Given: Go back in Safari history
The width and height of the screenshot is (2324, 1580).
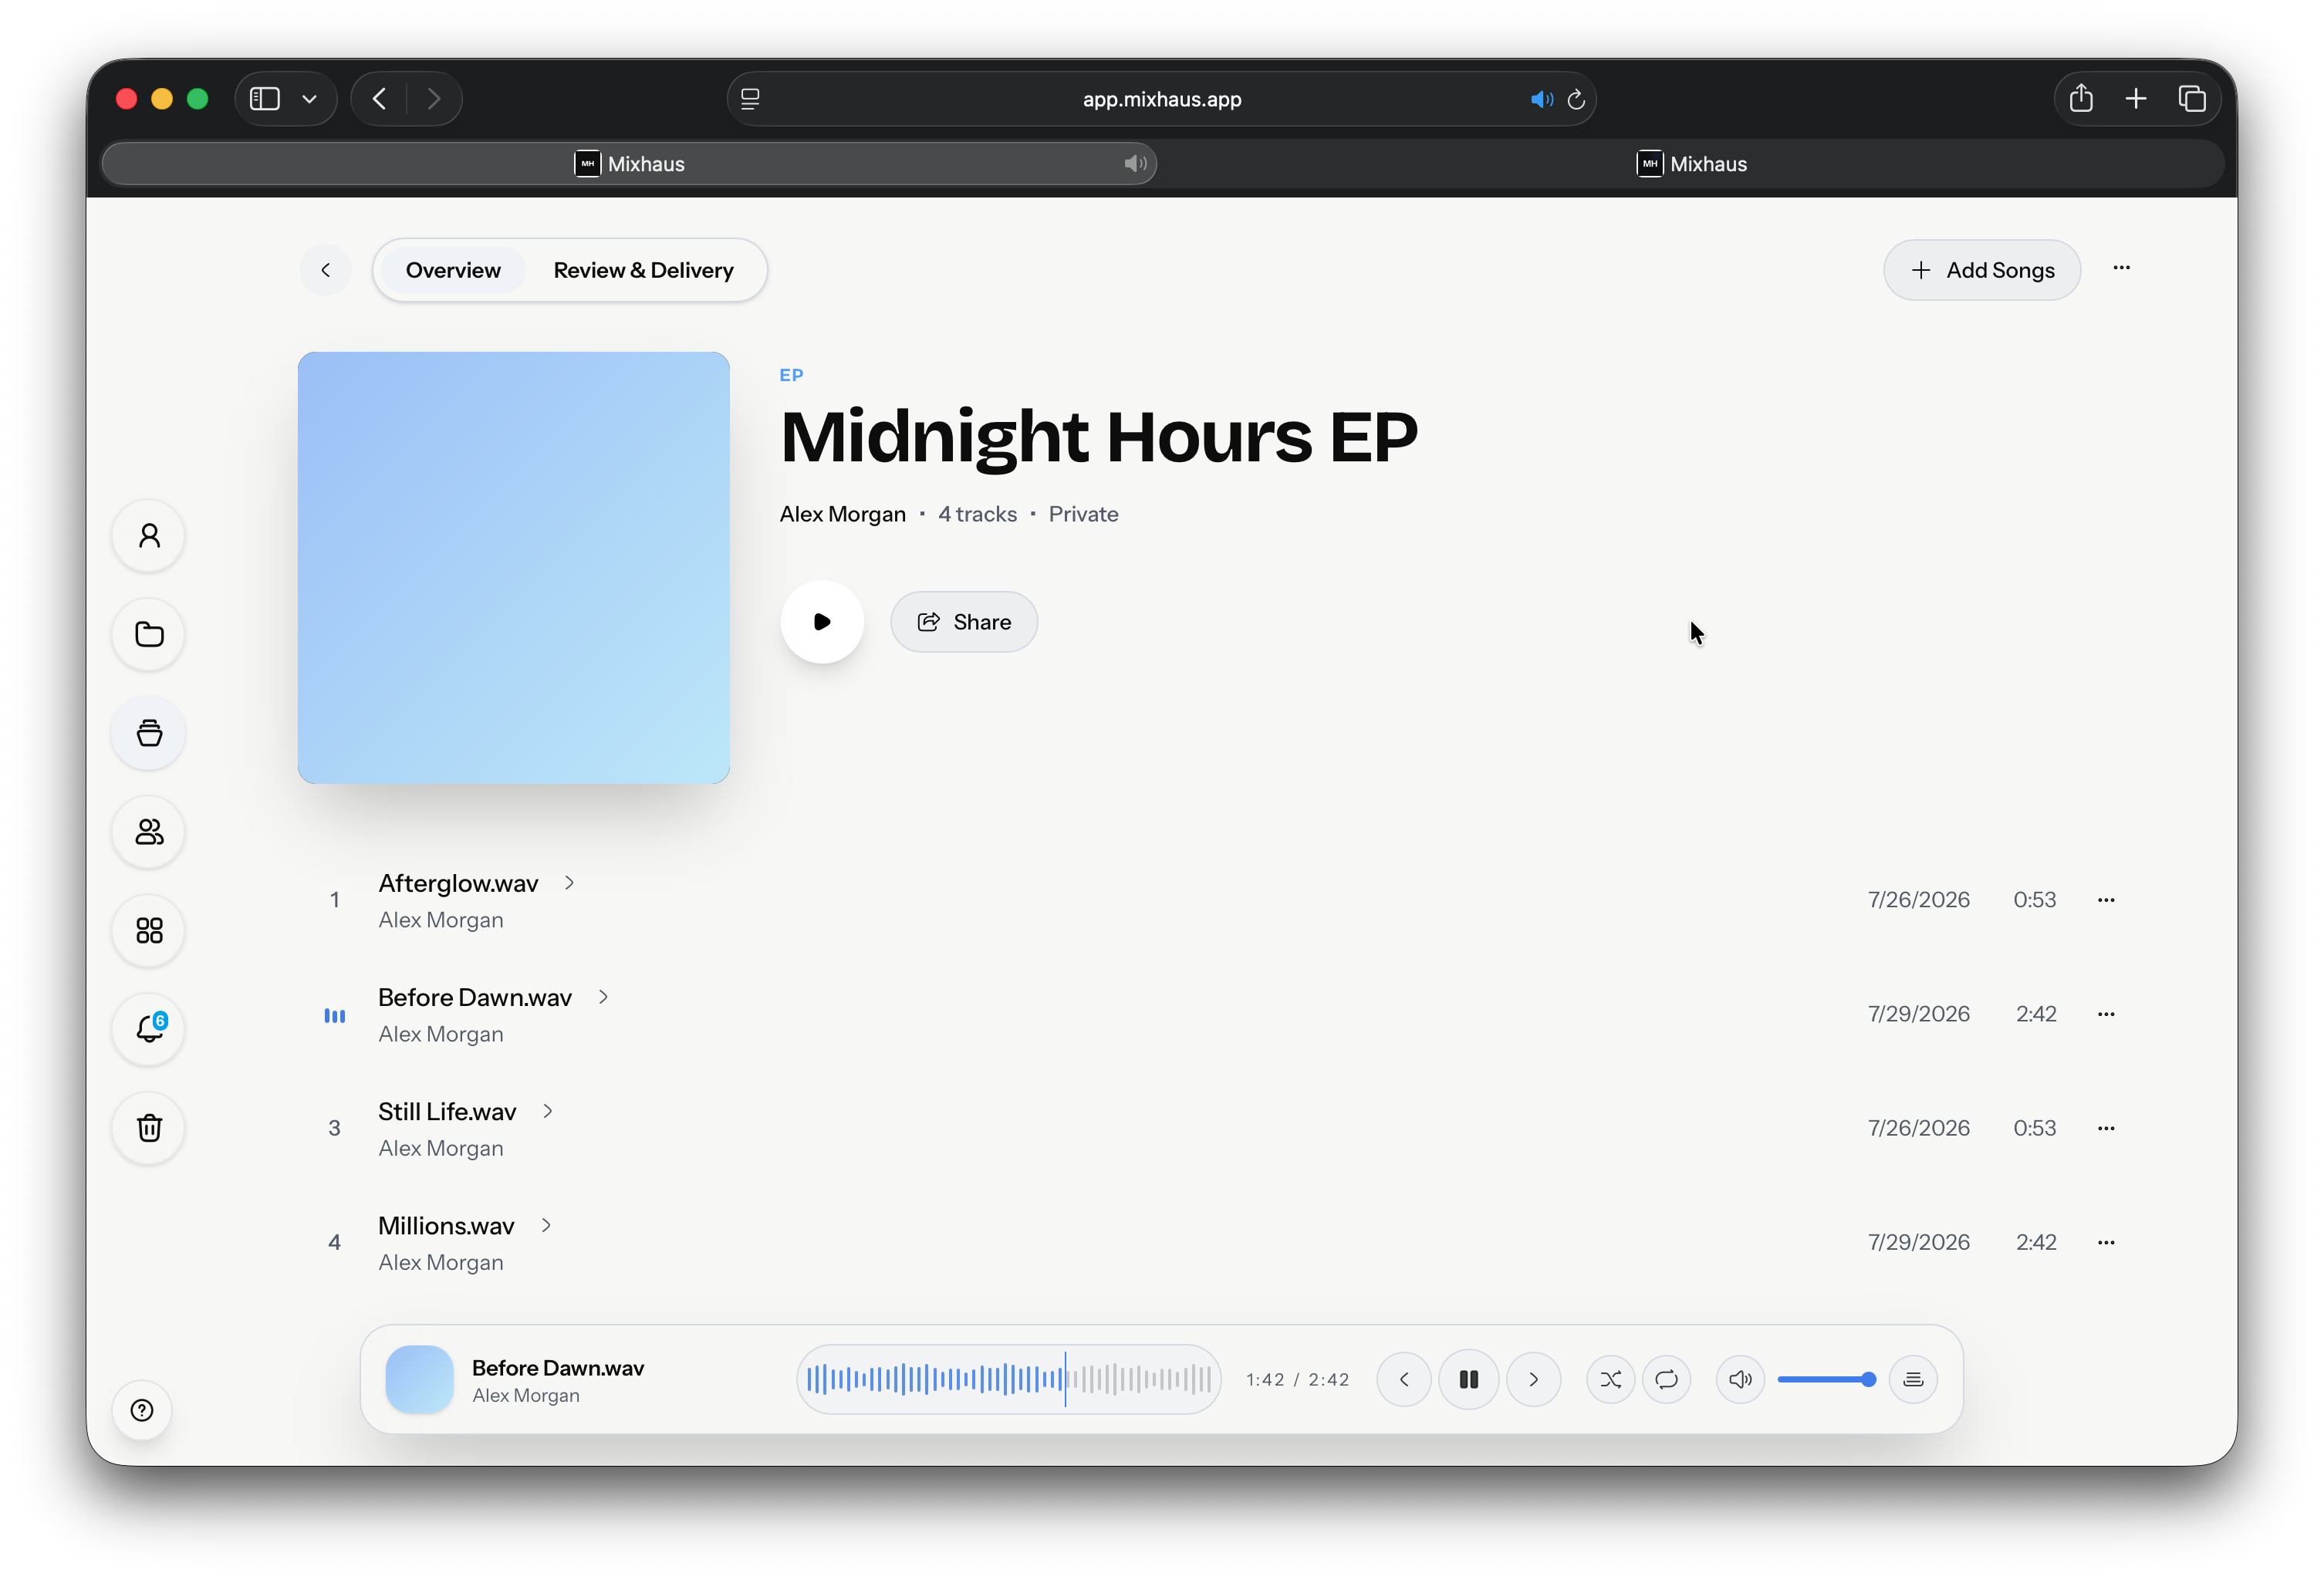Looking at the screenshot, I should pyautogui.click(x=380, y=99).
